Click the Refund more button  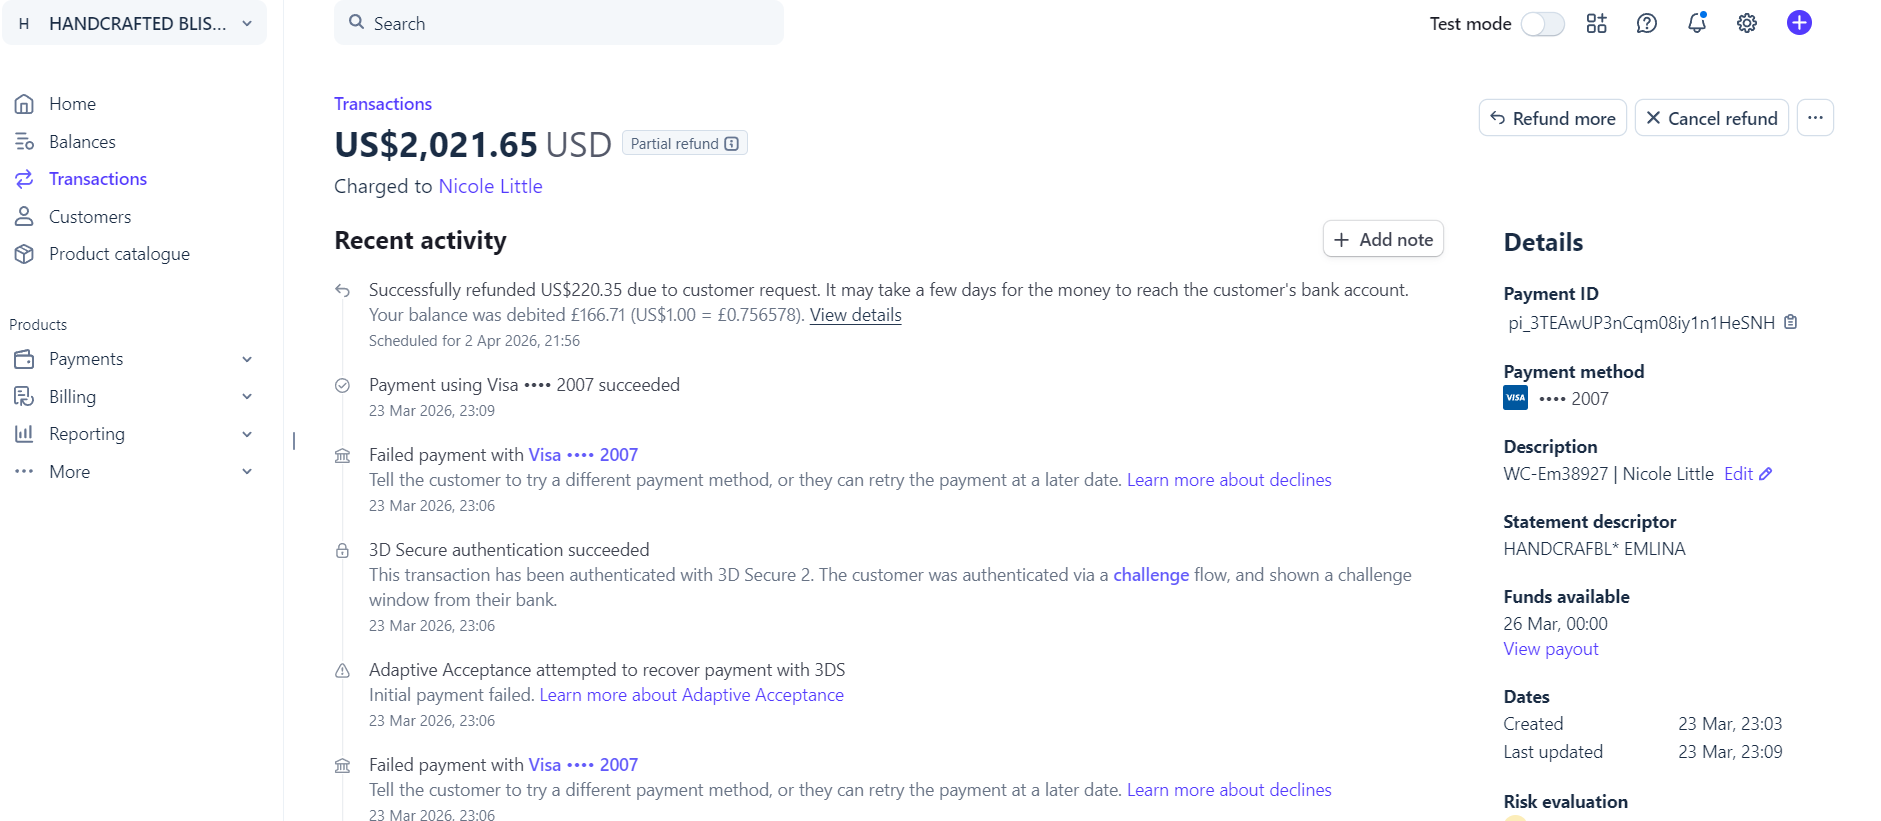tap(1552, 118)
